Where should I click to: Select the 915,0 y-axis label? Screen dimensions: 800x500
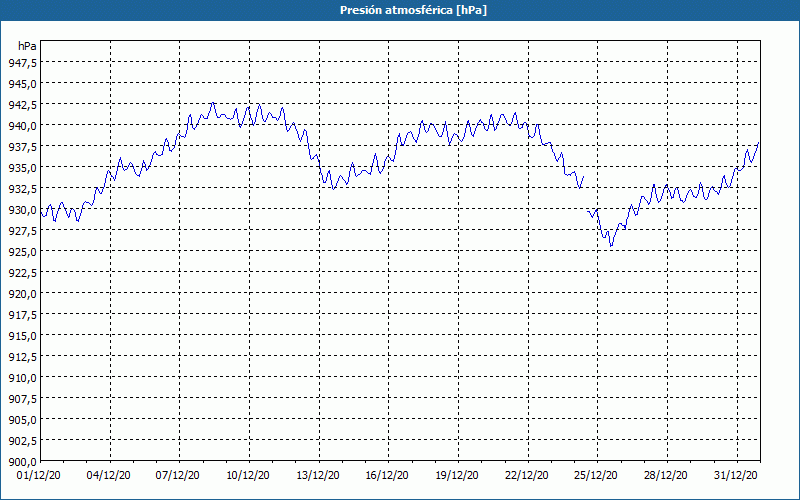[x=22, y=336]
